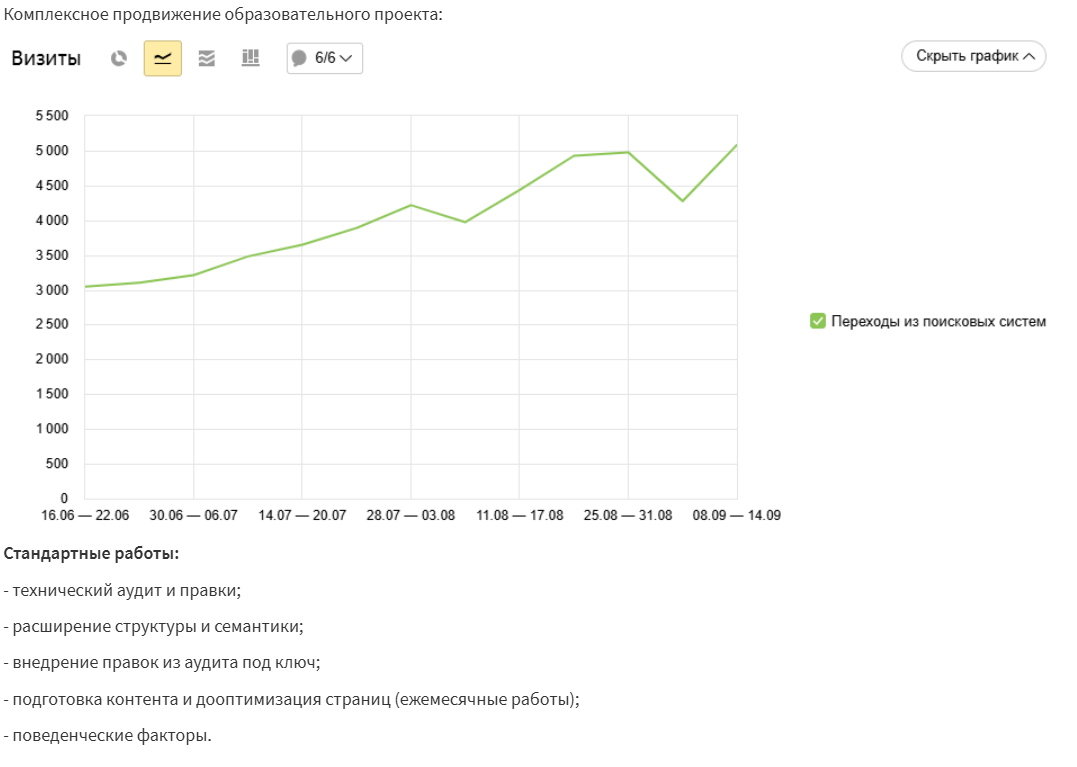Collapse chart via Скрыть график chevron

(1029, 56)
